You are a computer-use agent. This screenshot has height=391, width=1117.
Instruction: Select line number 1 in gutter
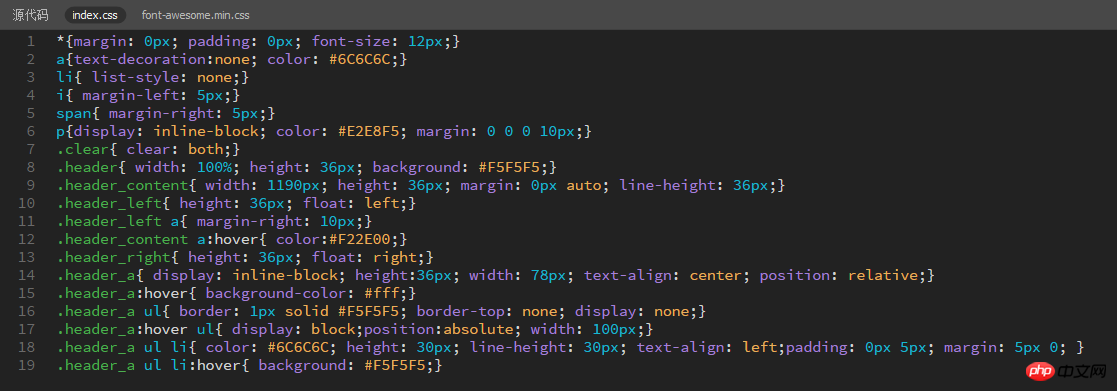[x=31, y=41]
